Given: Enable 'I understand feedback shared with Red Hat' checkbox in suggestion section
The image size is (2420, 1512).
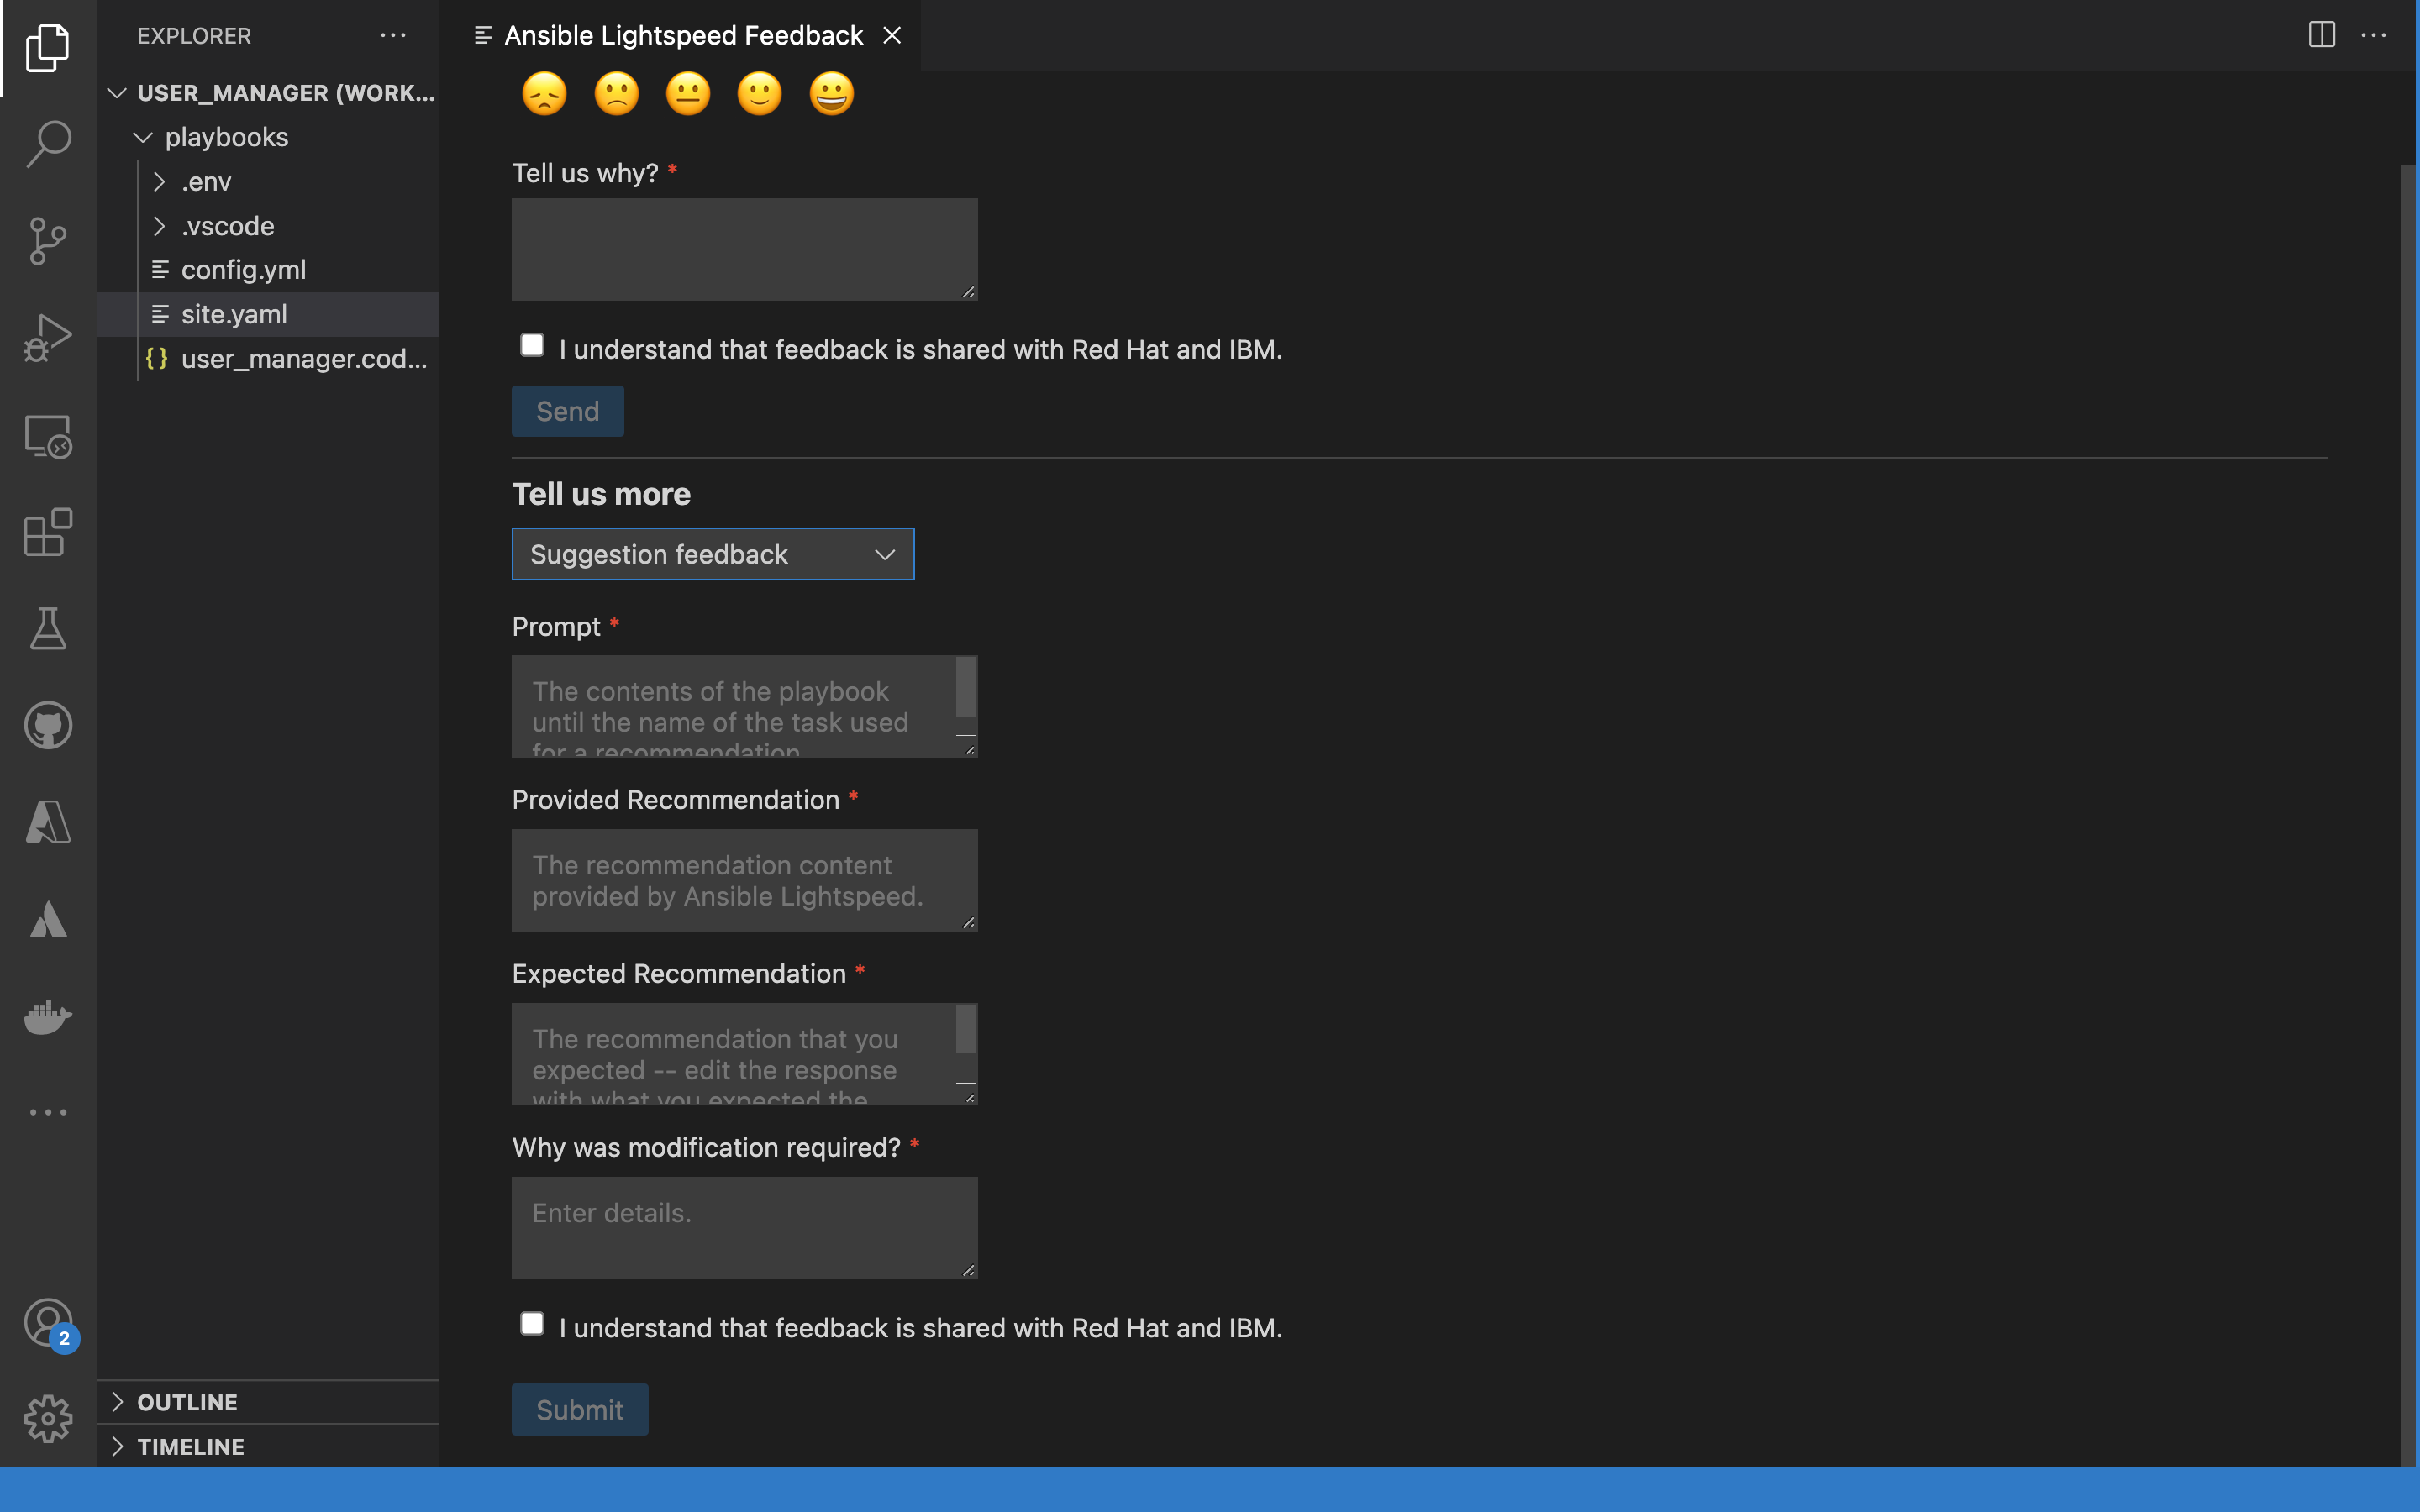Looking at the screenshot, I should (531, 1324).
